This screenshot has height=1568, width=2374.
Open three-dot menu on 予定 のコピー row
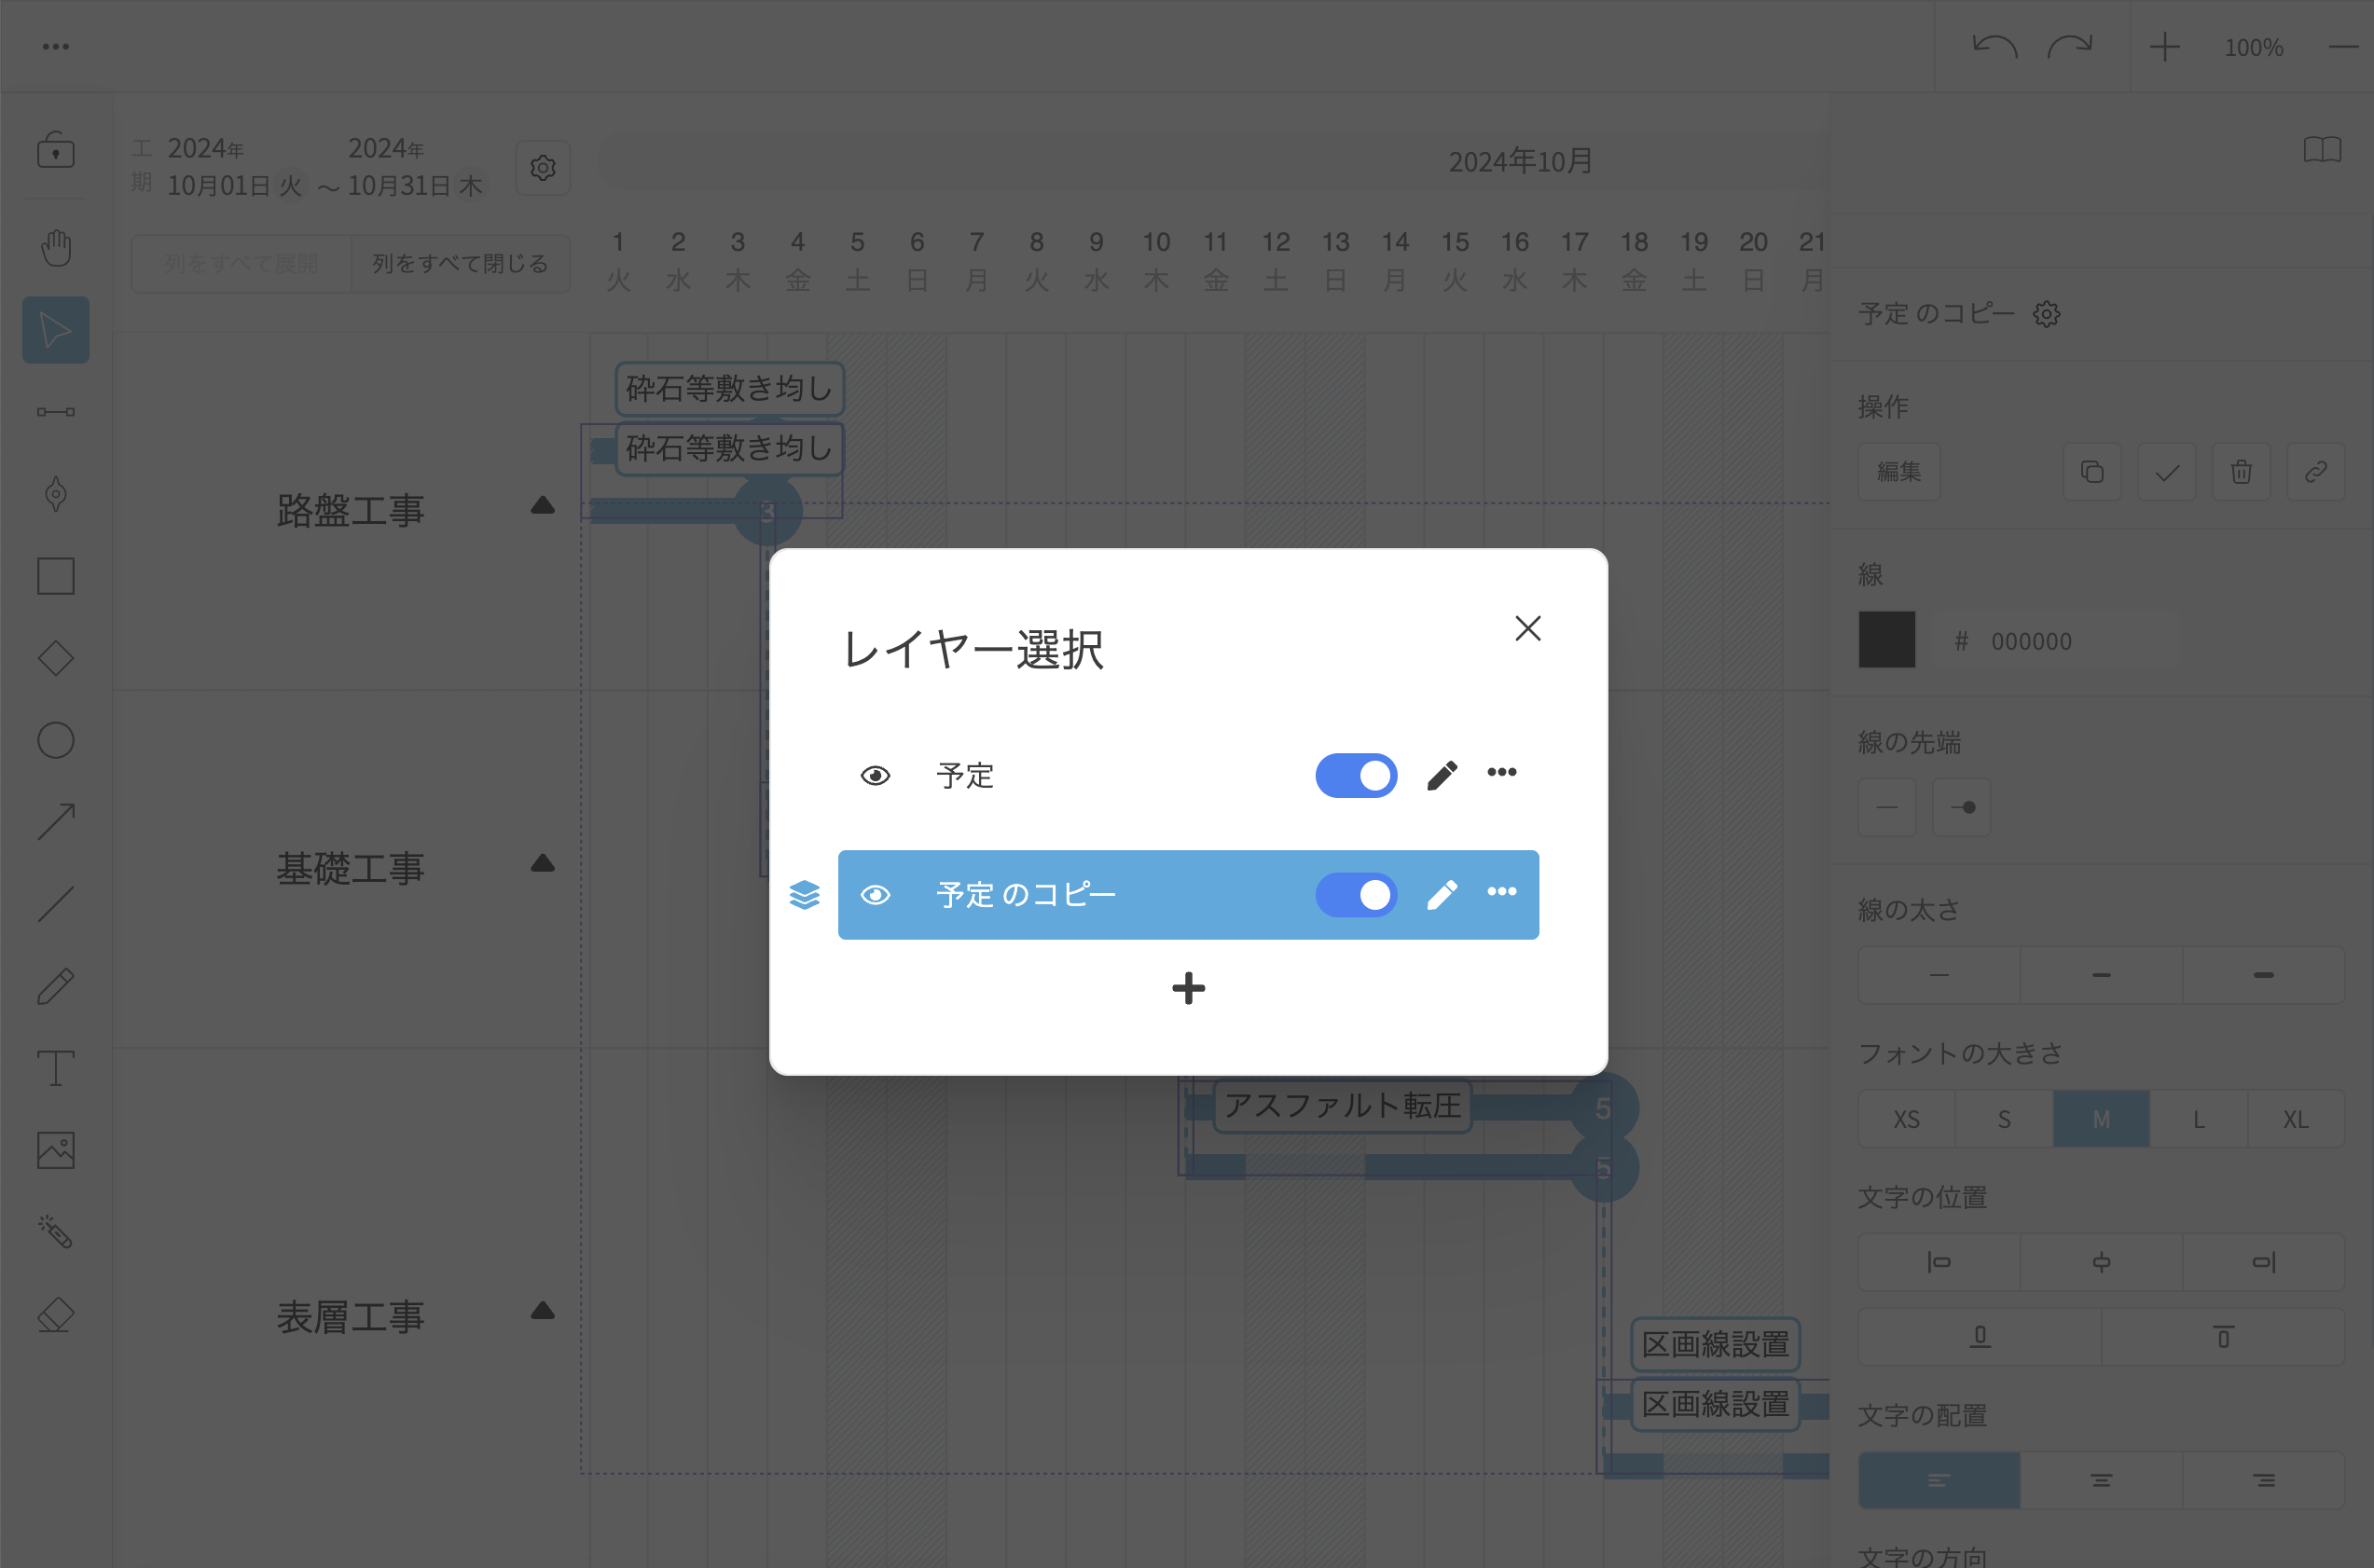point(1501,891)
